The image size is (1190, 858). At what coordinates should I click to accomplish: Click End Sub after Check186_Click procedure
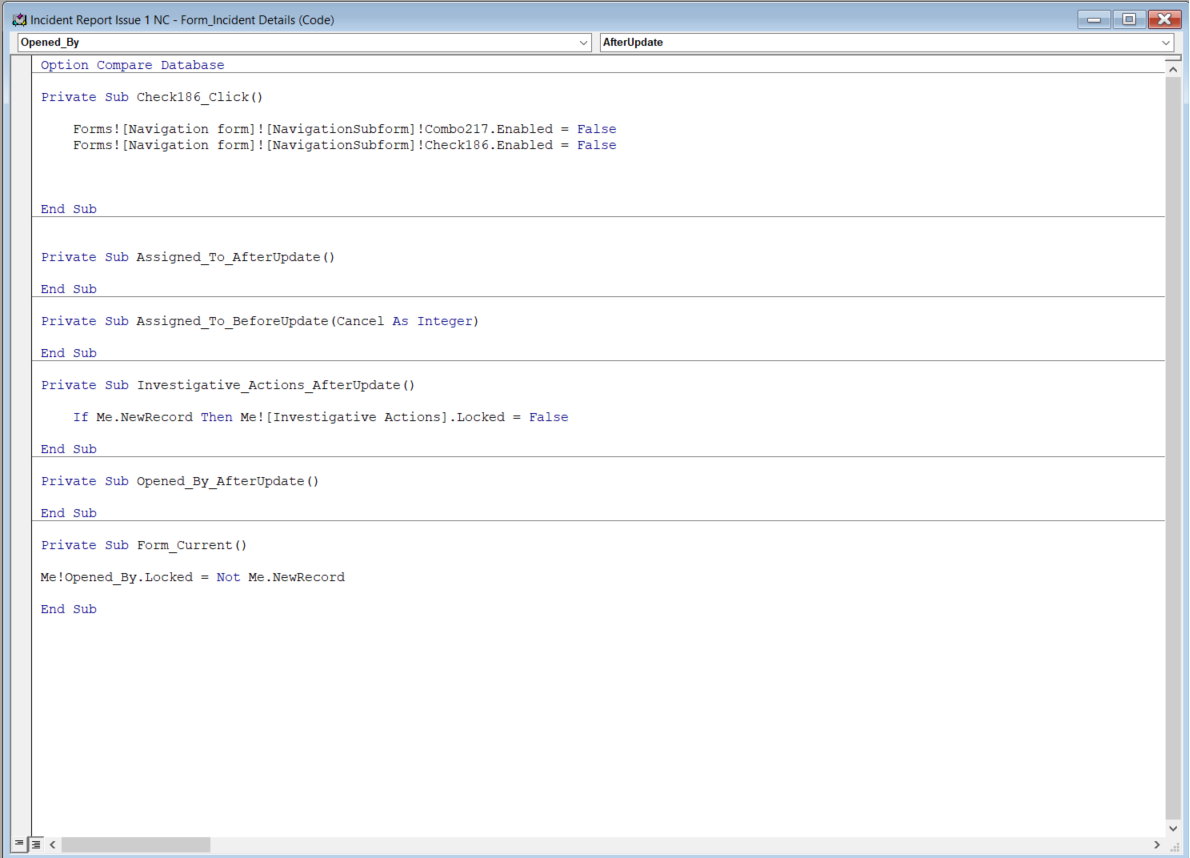pos(68,209)
